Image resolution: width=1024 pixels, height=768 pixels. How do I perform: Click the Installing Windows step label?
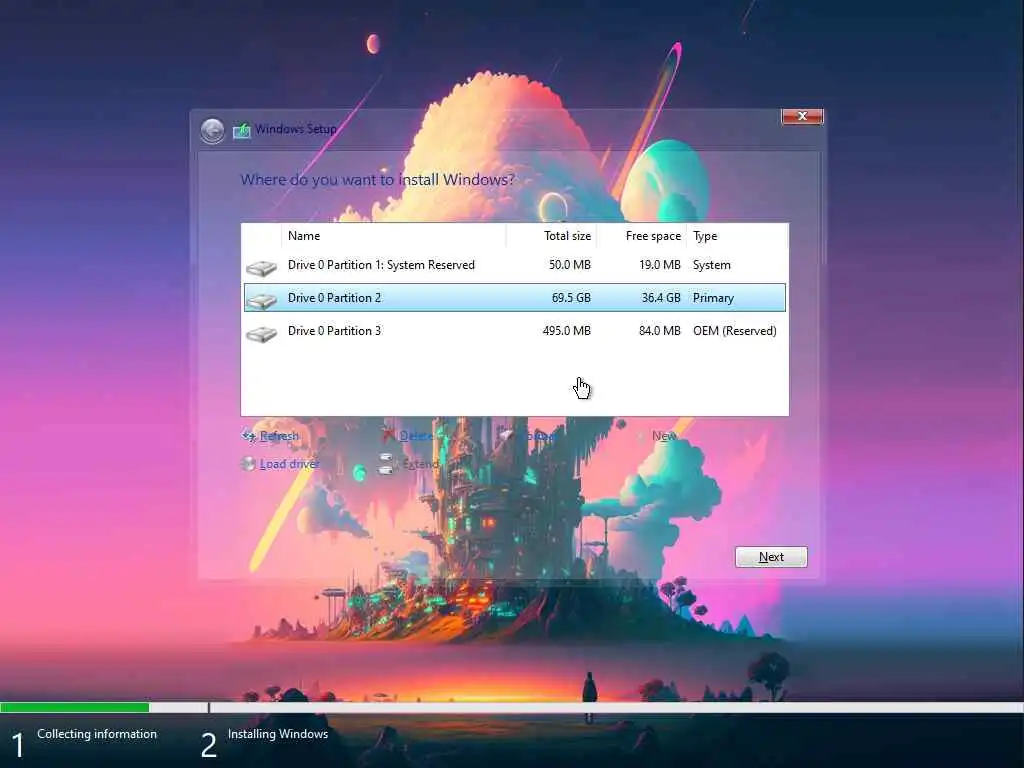278,734
